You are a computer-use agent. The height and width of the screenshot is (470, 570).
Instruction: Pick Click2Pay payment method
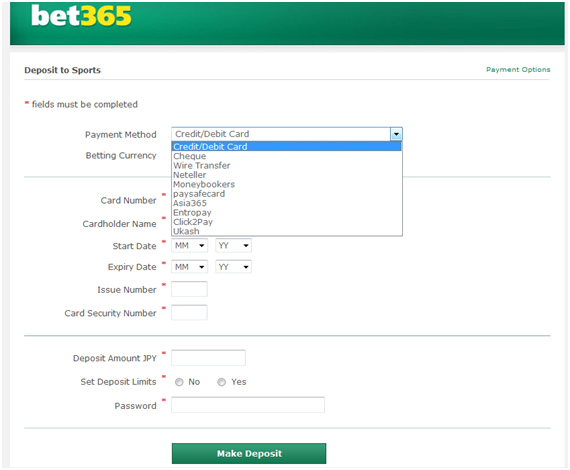pyautogui.click(x=286, y=222)
